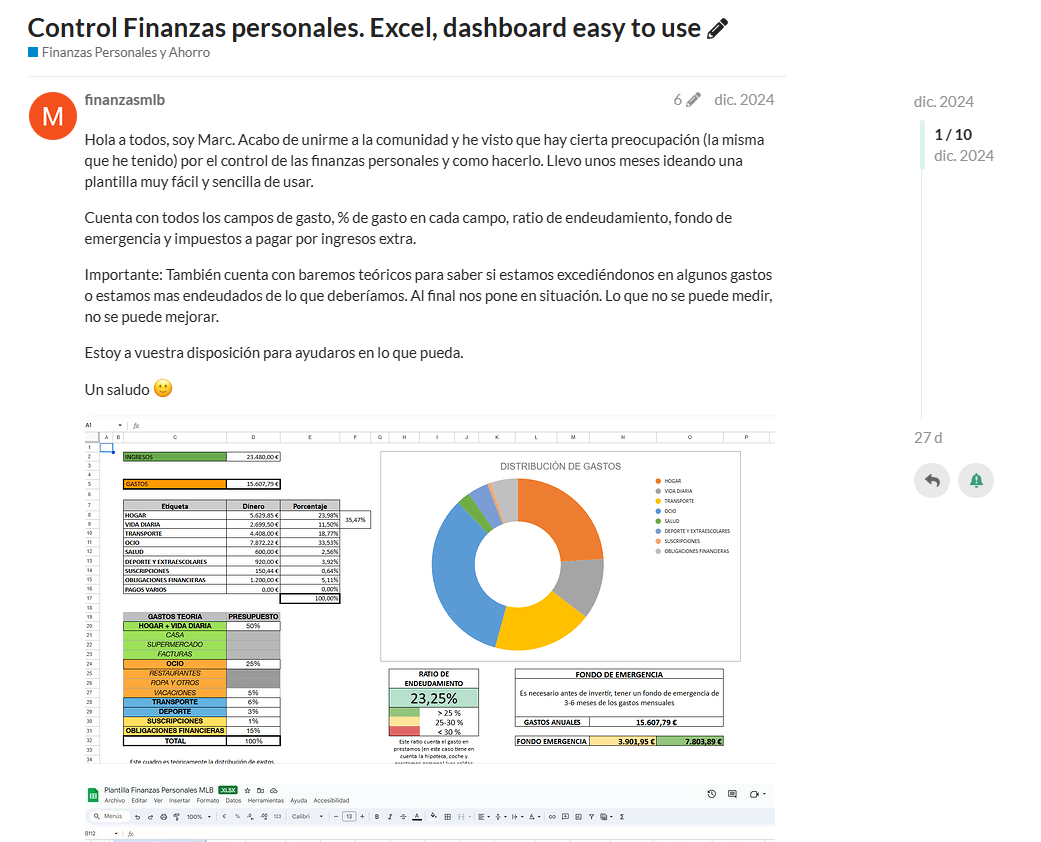This screenshot has height=842, width=1041.
Task: Click the pencil icon to edit topic title
Action: click(717, 29)
